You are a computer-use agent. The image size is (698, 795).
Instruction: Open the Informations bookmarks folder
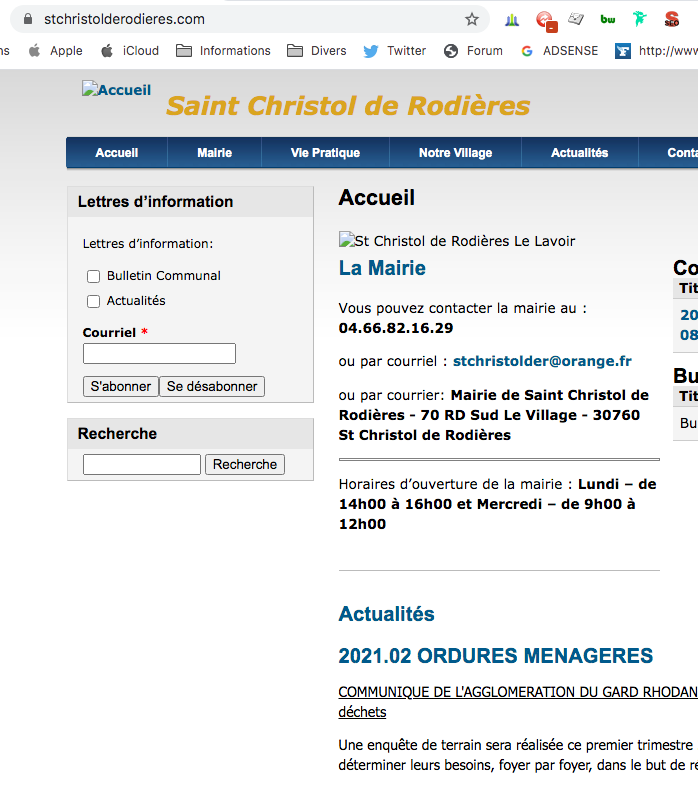pyautogui.click(x=223, y=51)
